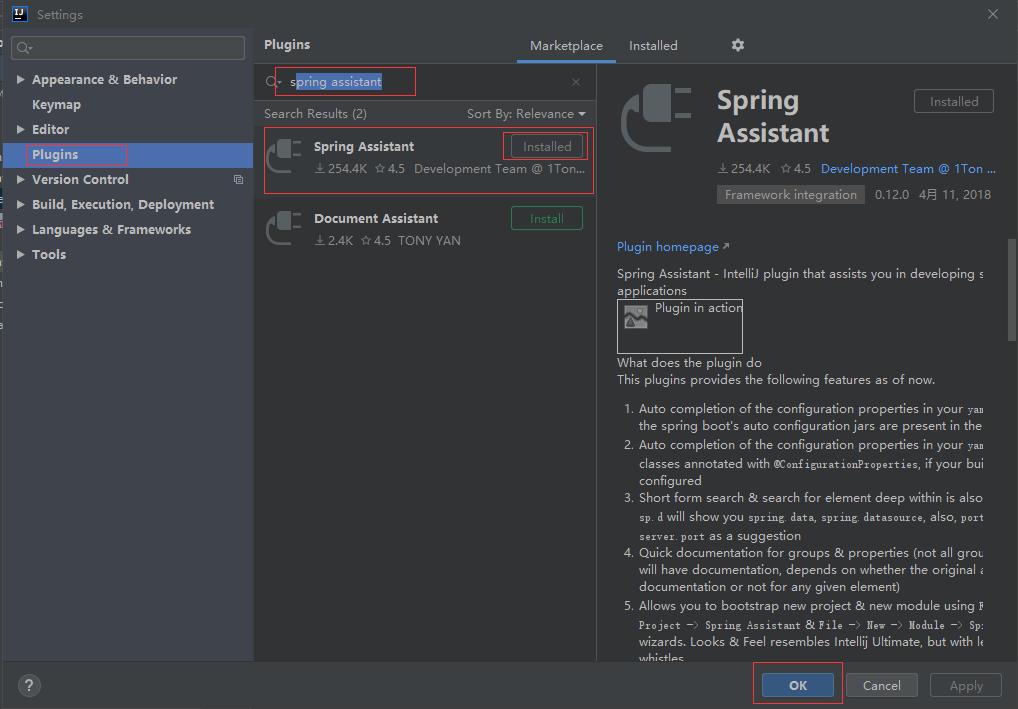Image resolution: width=1018 pixels, height=709 pixels.
Task: Click Installed button in plugin detail panel
Action: click(954, 101)
